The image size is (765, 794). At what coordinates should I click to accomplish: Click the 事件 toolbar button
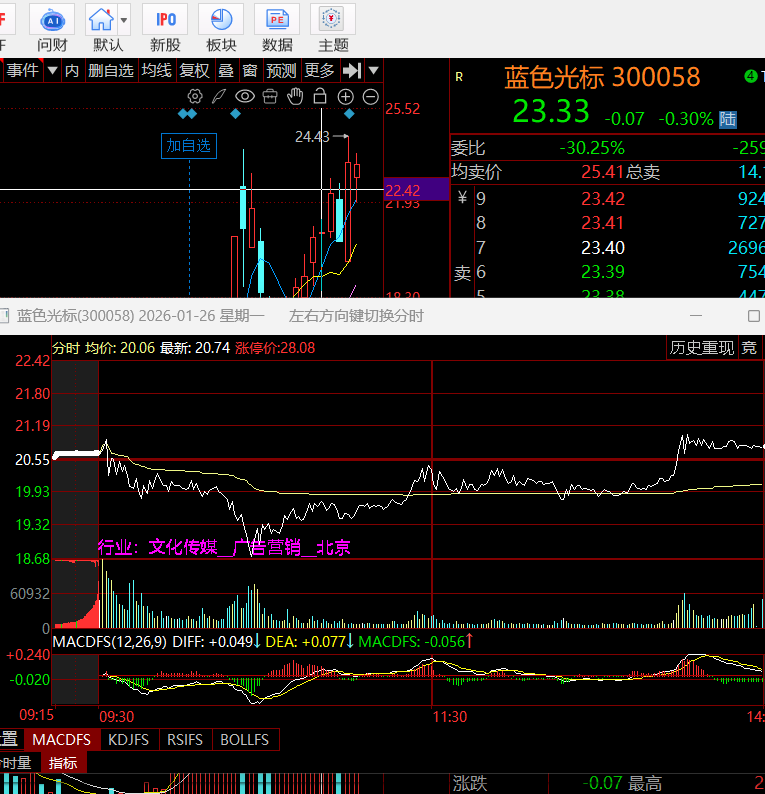tap(22, 70)
